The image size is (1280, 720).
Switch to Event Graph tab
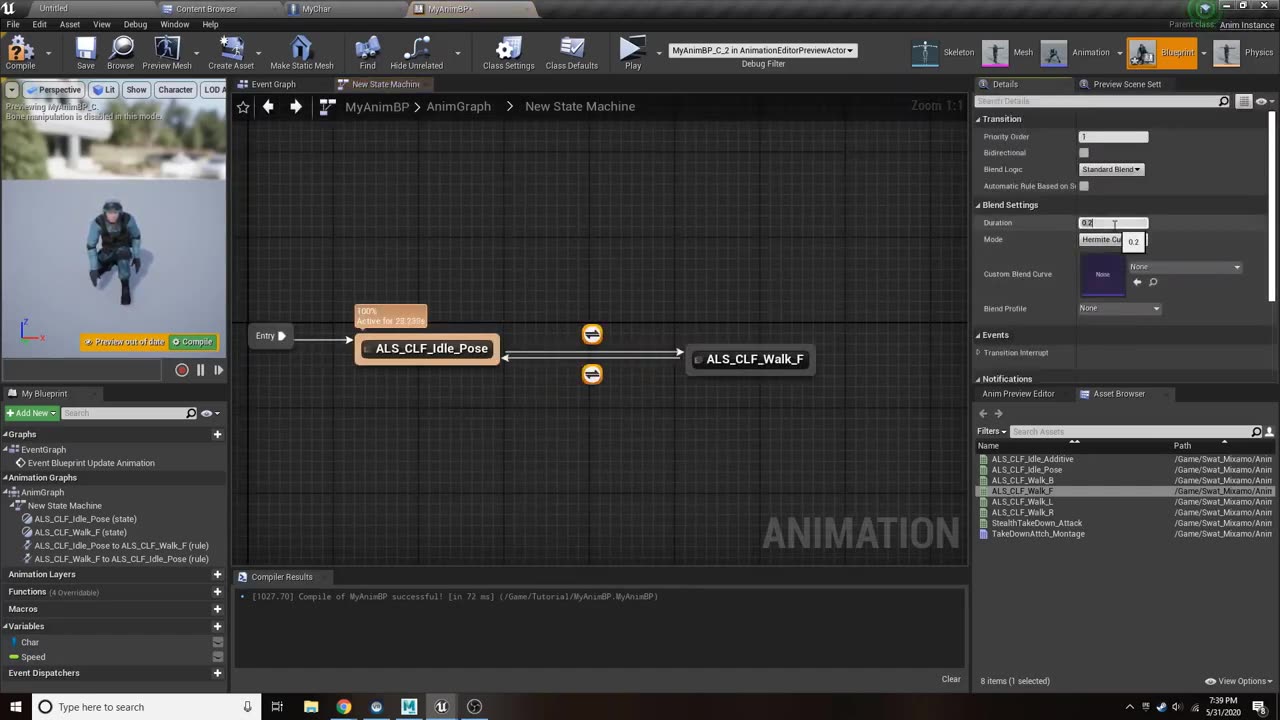pyautogui.click(x=273, y=84)
